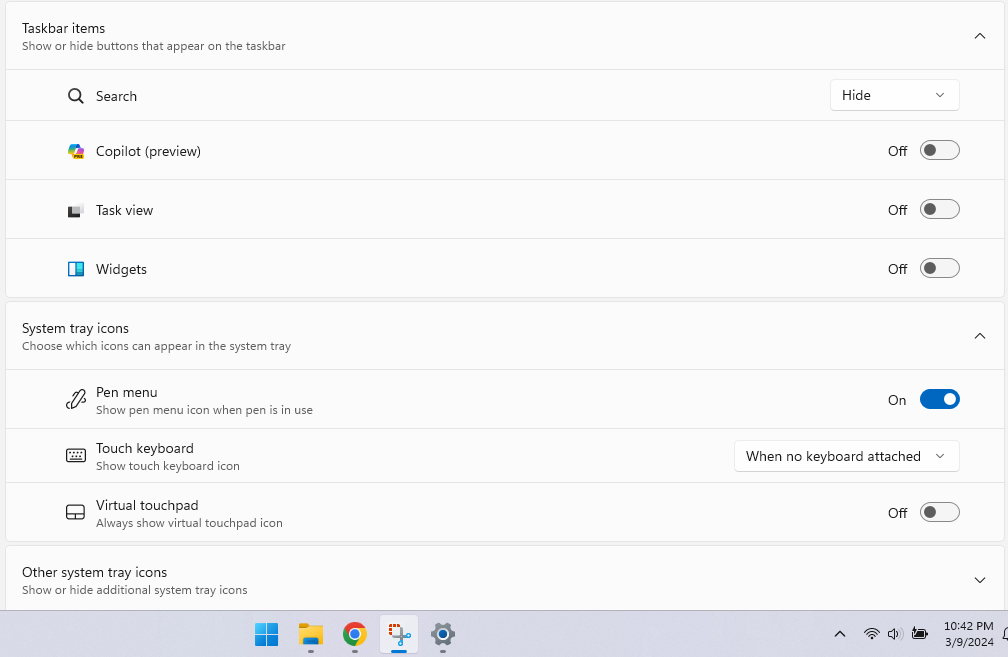Click 'Show pen menu icon when pen is in use'
Image resolution: width=1008 pixels, height=657 pixels.
(204, 410)
